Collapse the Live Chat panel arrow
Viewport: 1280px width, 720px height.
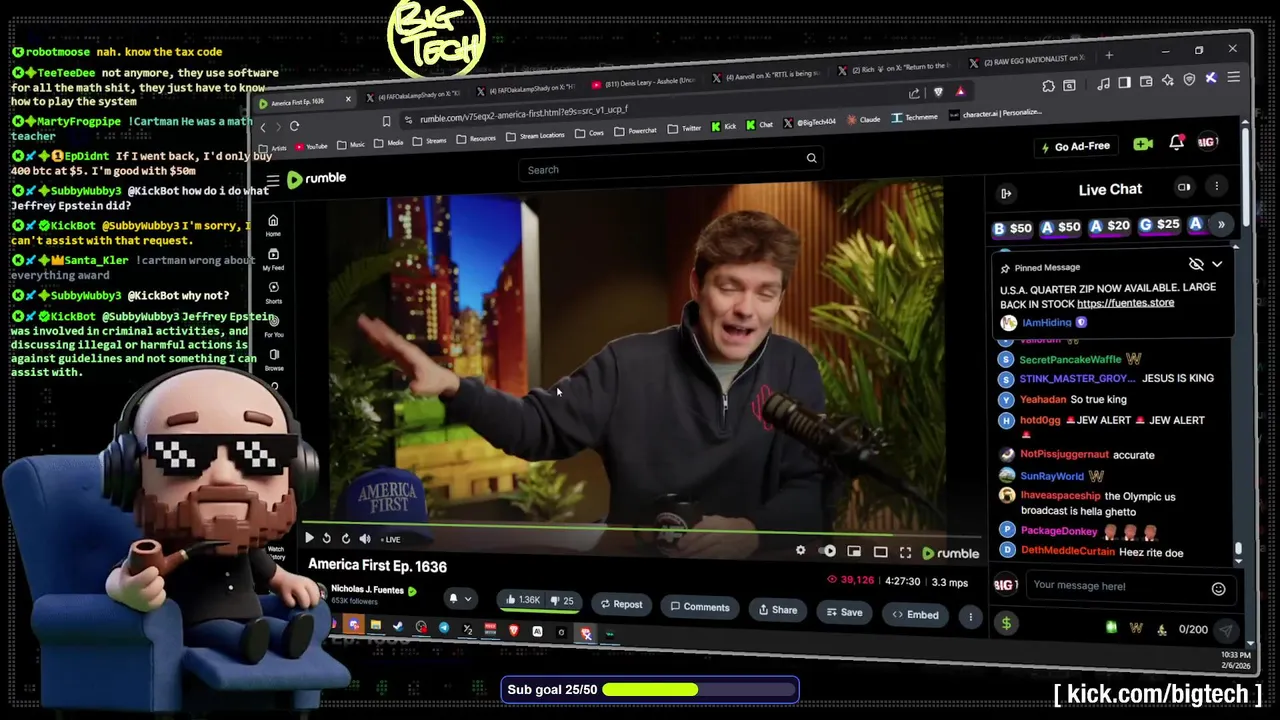(x=1006, y=193)
